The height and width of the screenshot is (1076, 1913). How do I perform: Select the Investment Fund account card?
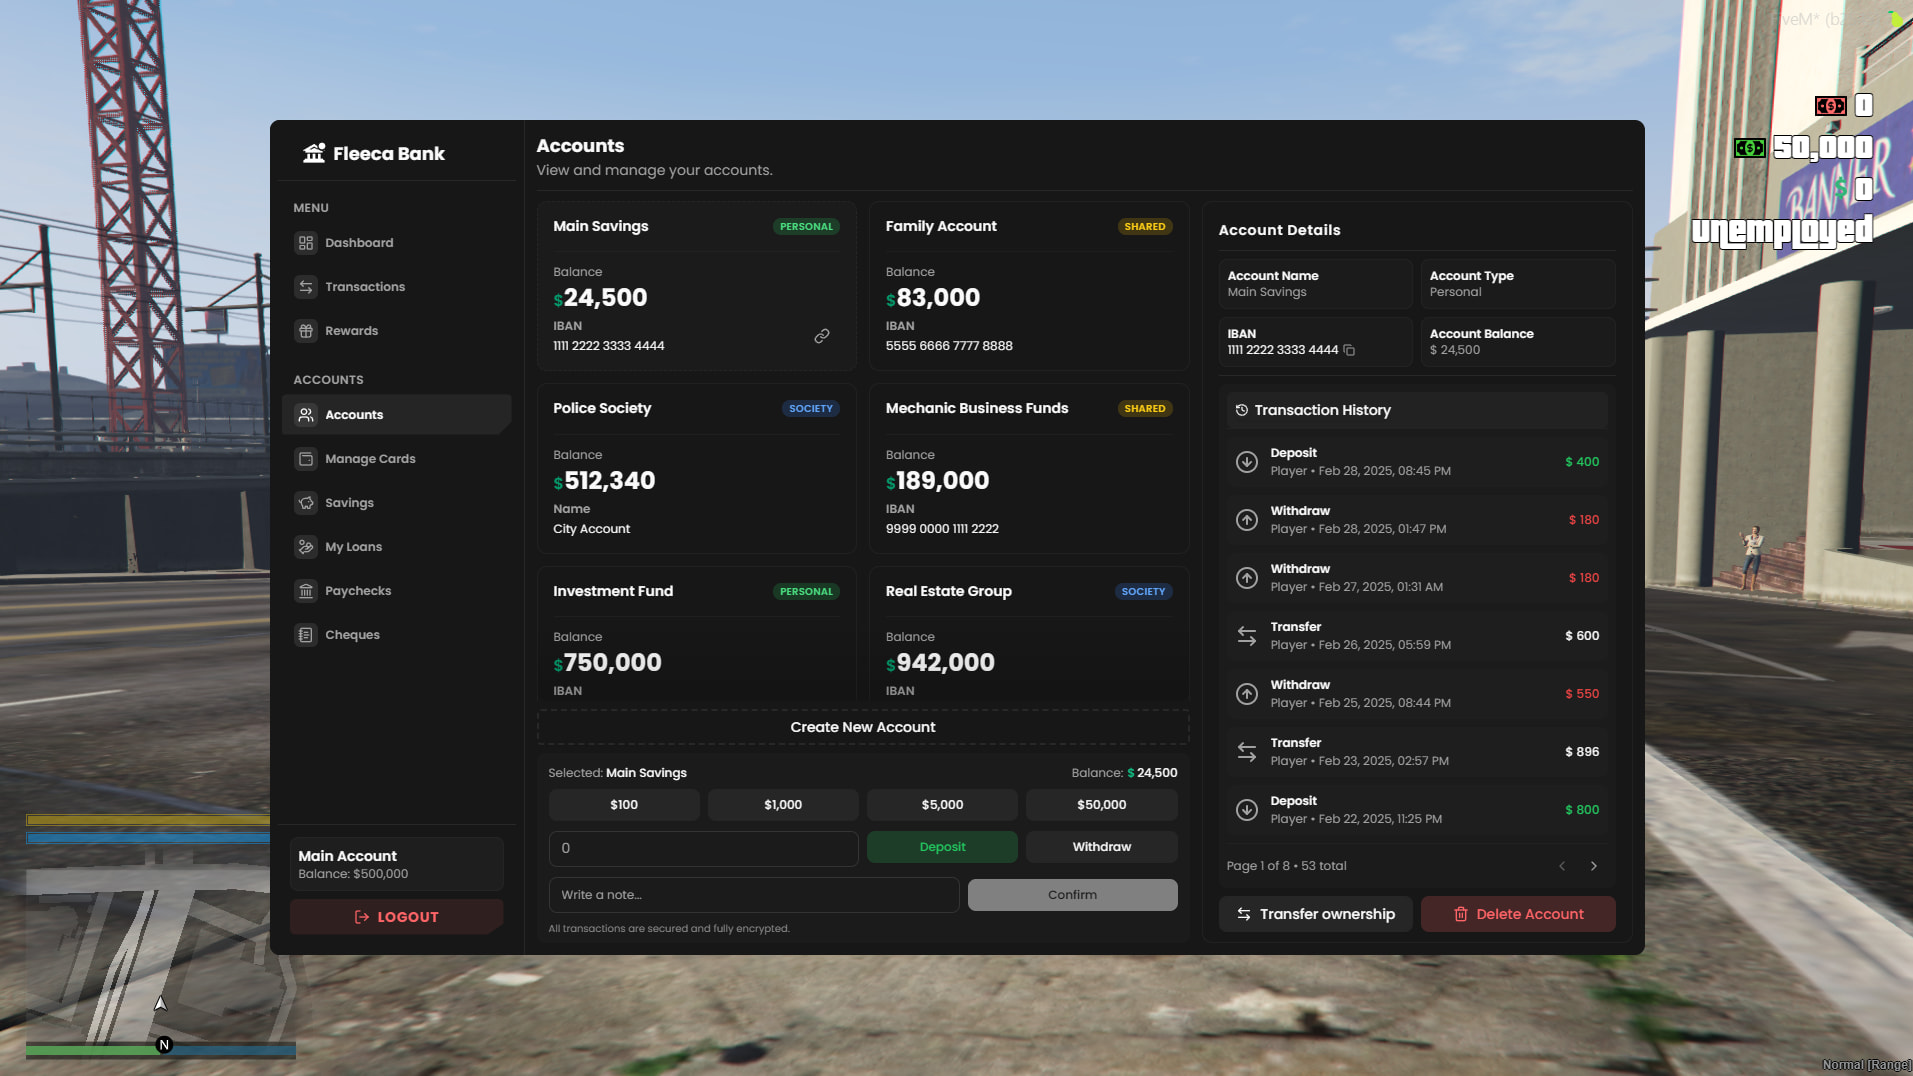point(697,634)
